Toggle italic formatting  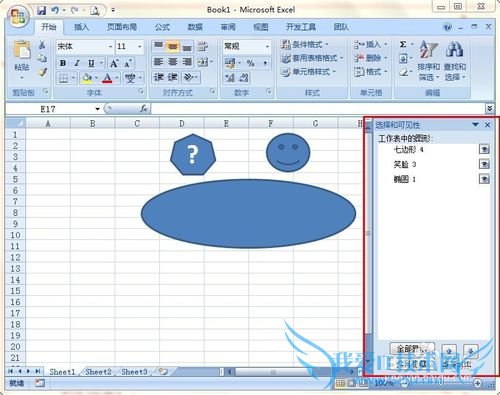[x=77, y=63]
